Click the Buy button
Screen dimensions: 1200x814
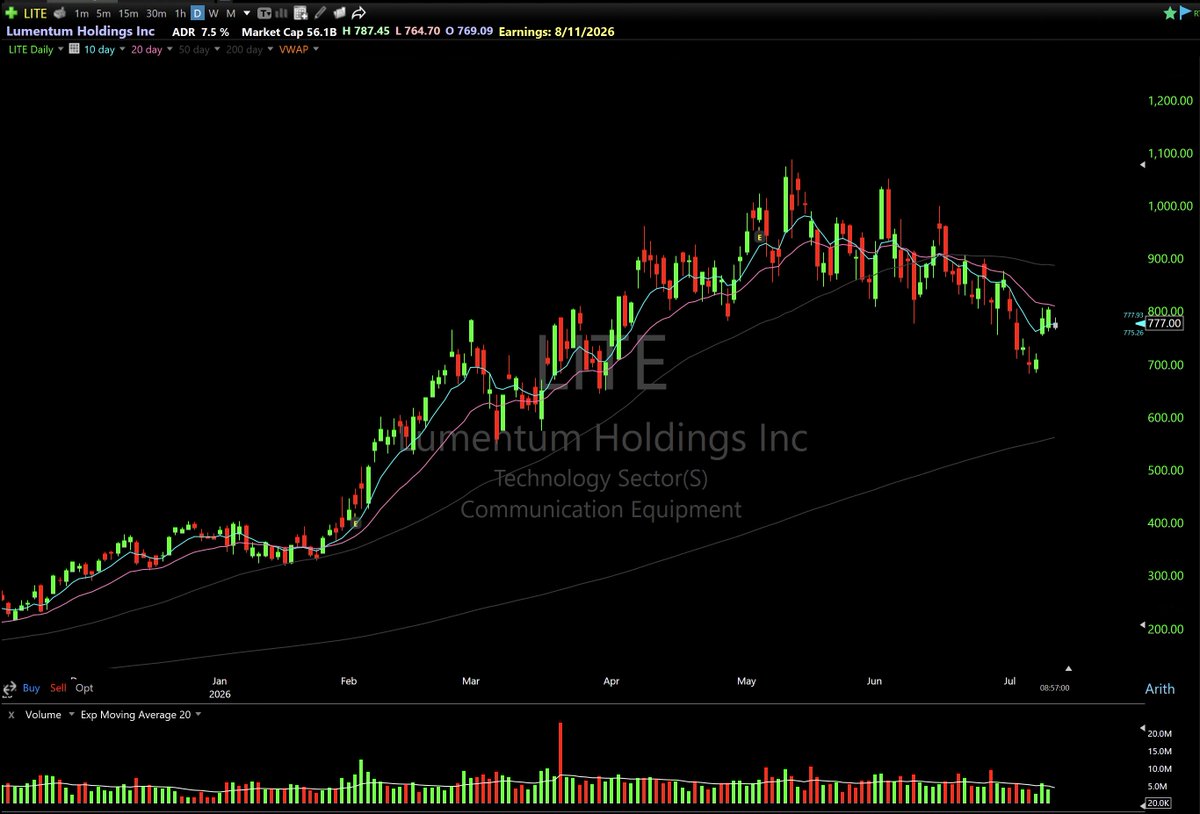pos(31,688)
